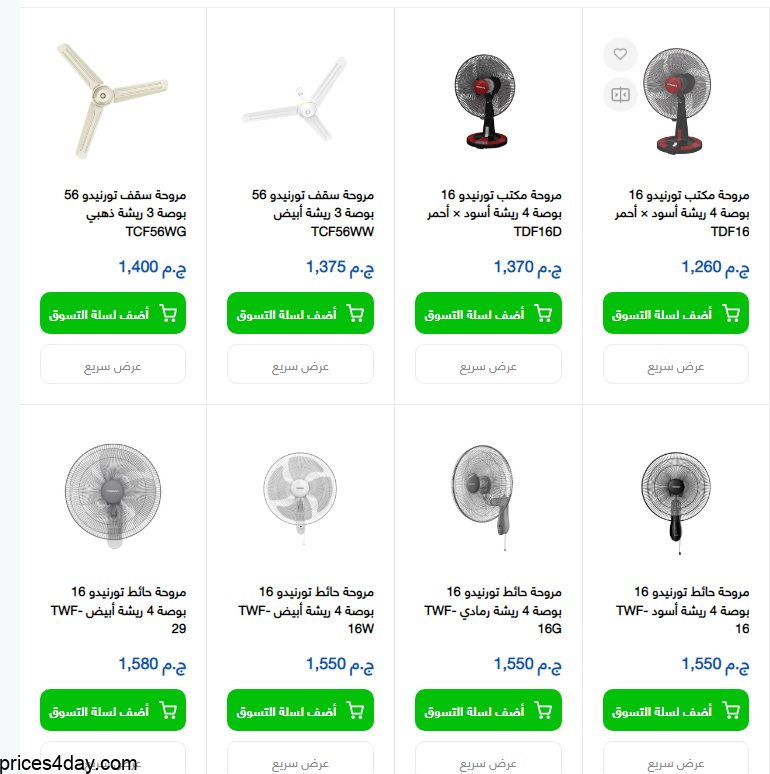
Task: Add the TWF-16W white wall fan to cart
Action: pos(300,710)
